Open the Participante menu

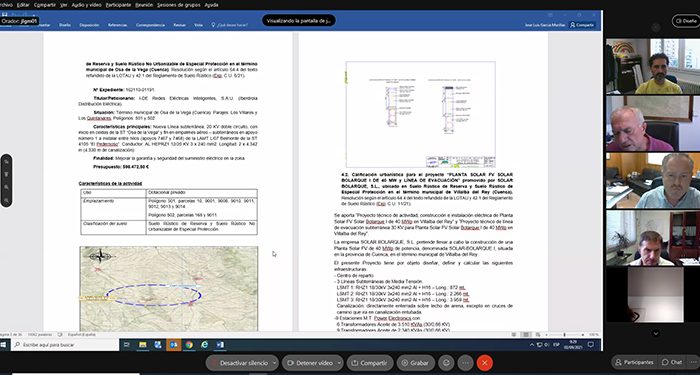(x=118, y=5)
